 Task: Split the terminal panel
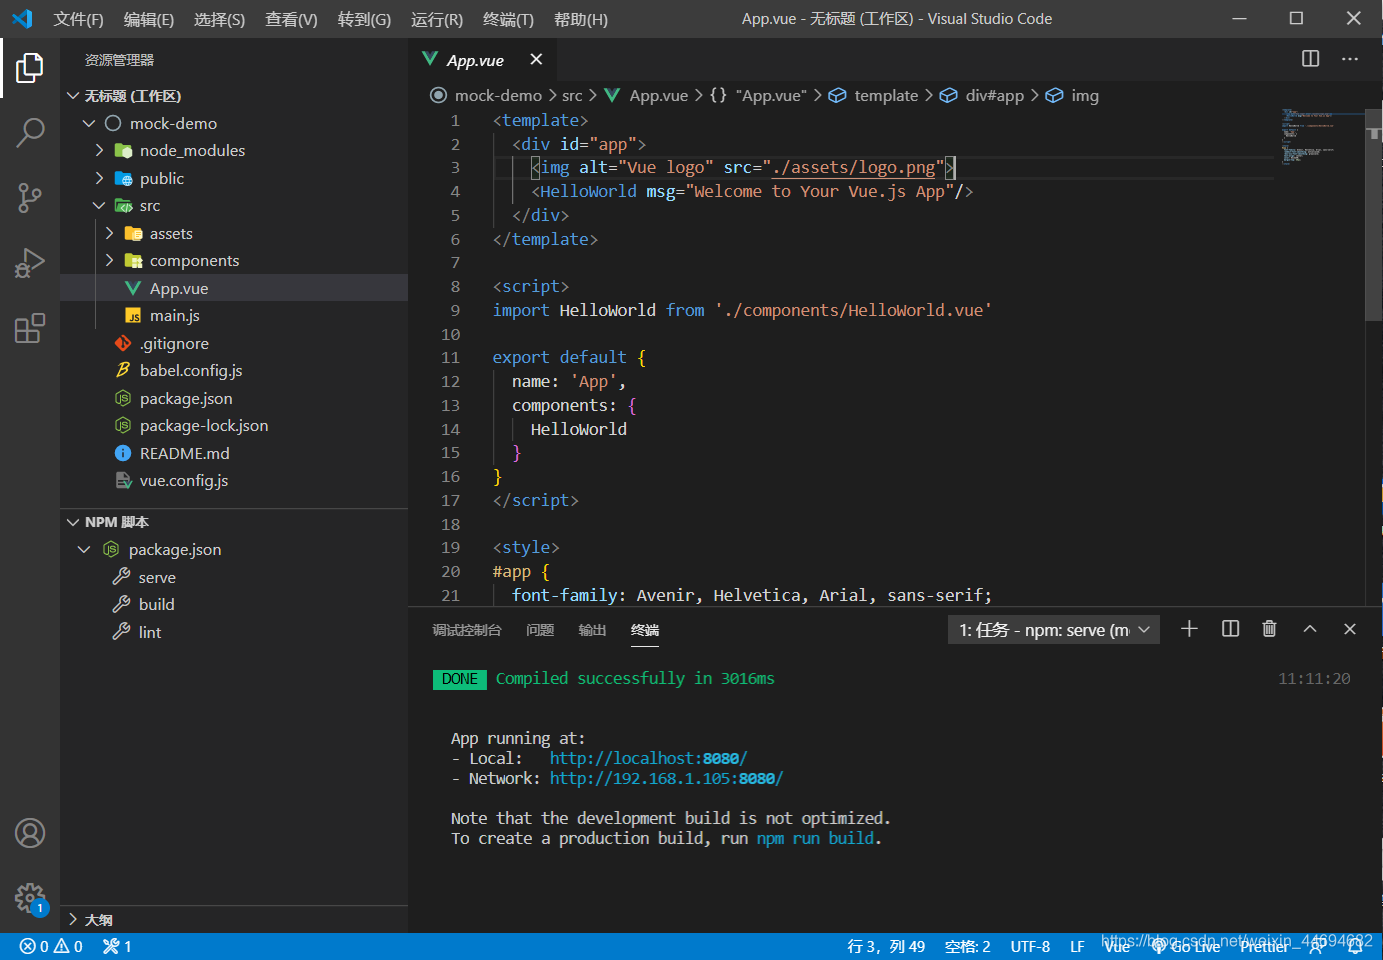[1231, 629]
